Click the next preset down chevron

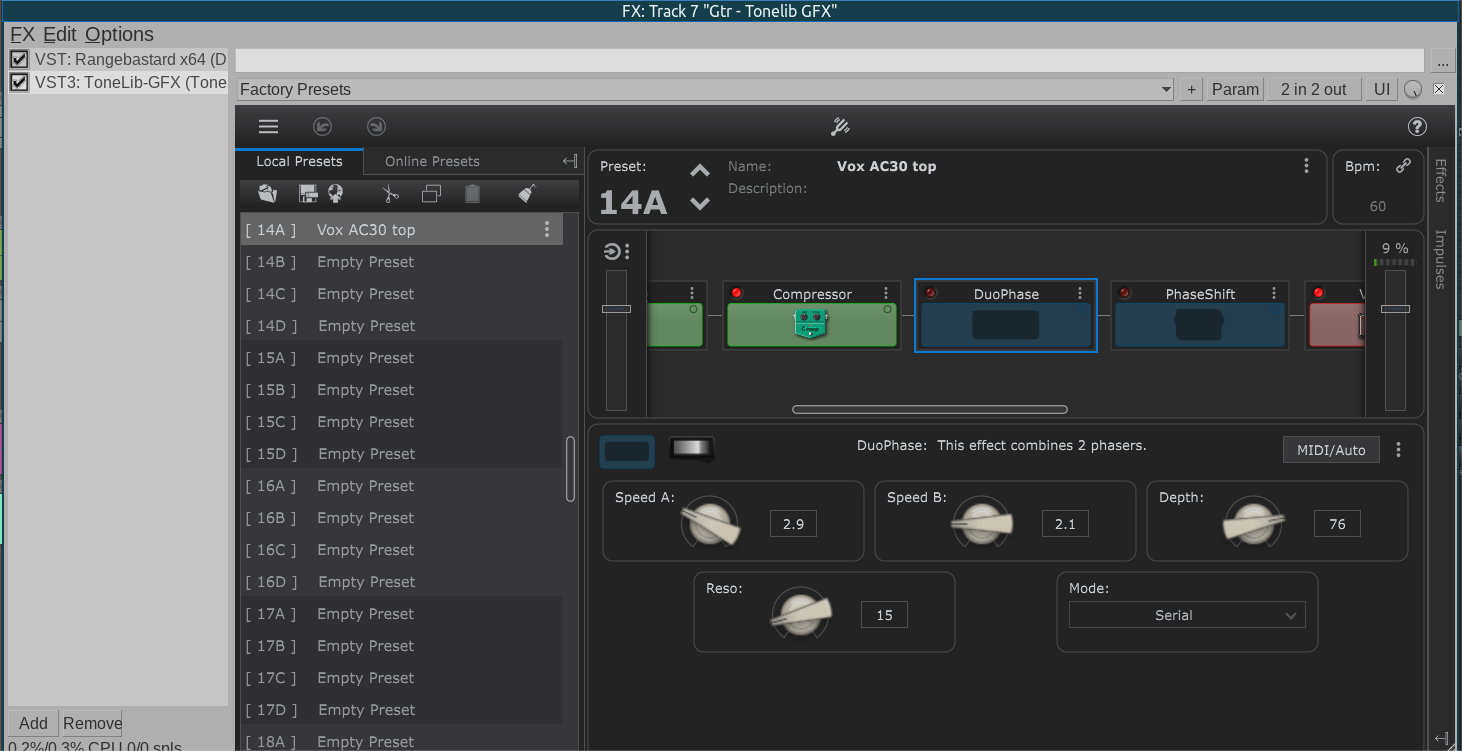700,204
